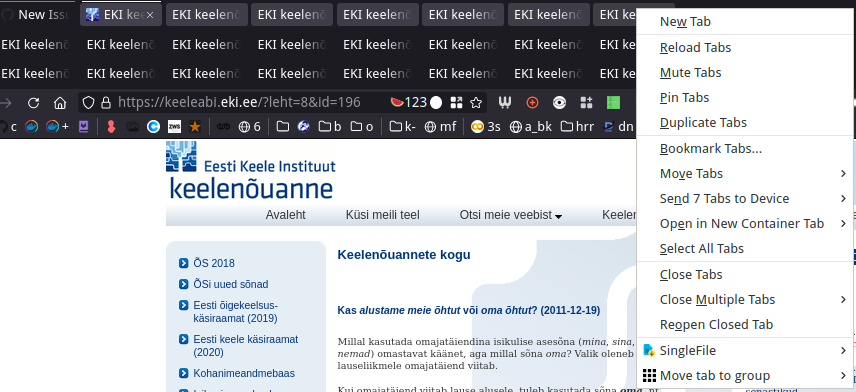
Task: Choose Duplicate Tabs menu entry
Action: tap(746, 123)
